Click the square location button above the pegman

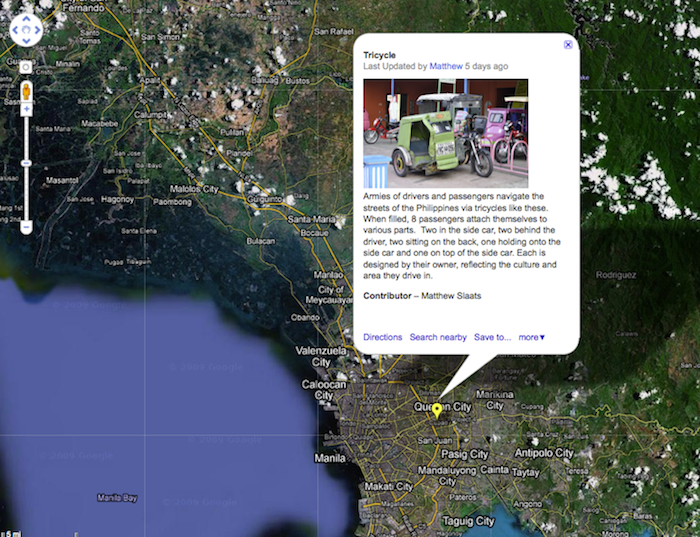pyautogui.click(x=25, y=67)
